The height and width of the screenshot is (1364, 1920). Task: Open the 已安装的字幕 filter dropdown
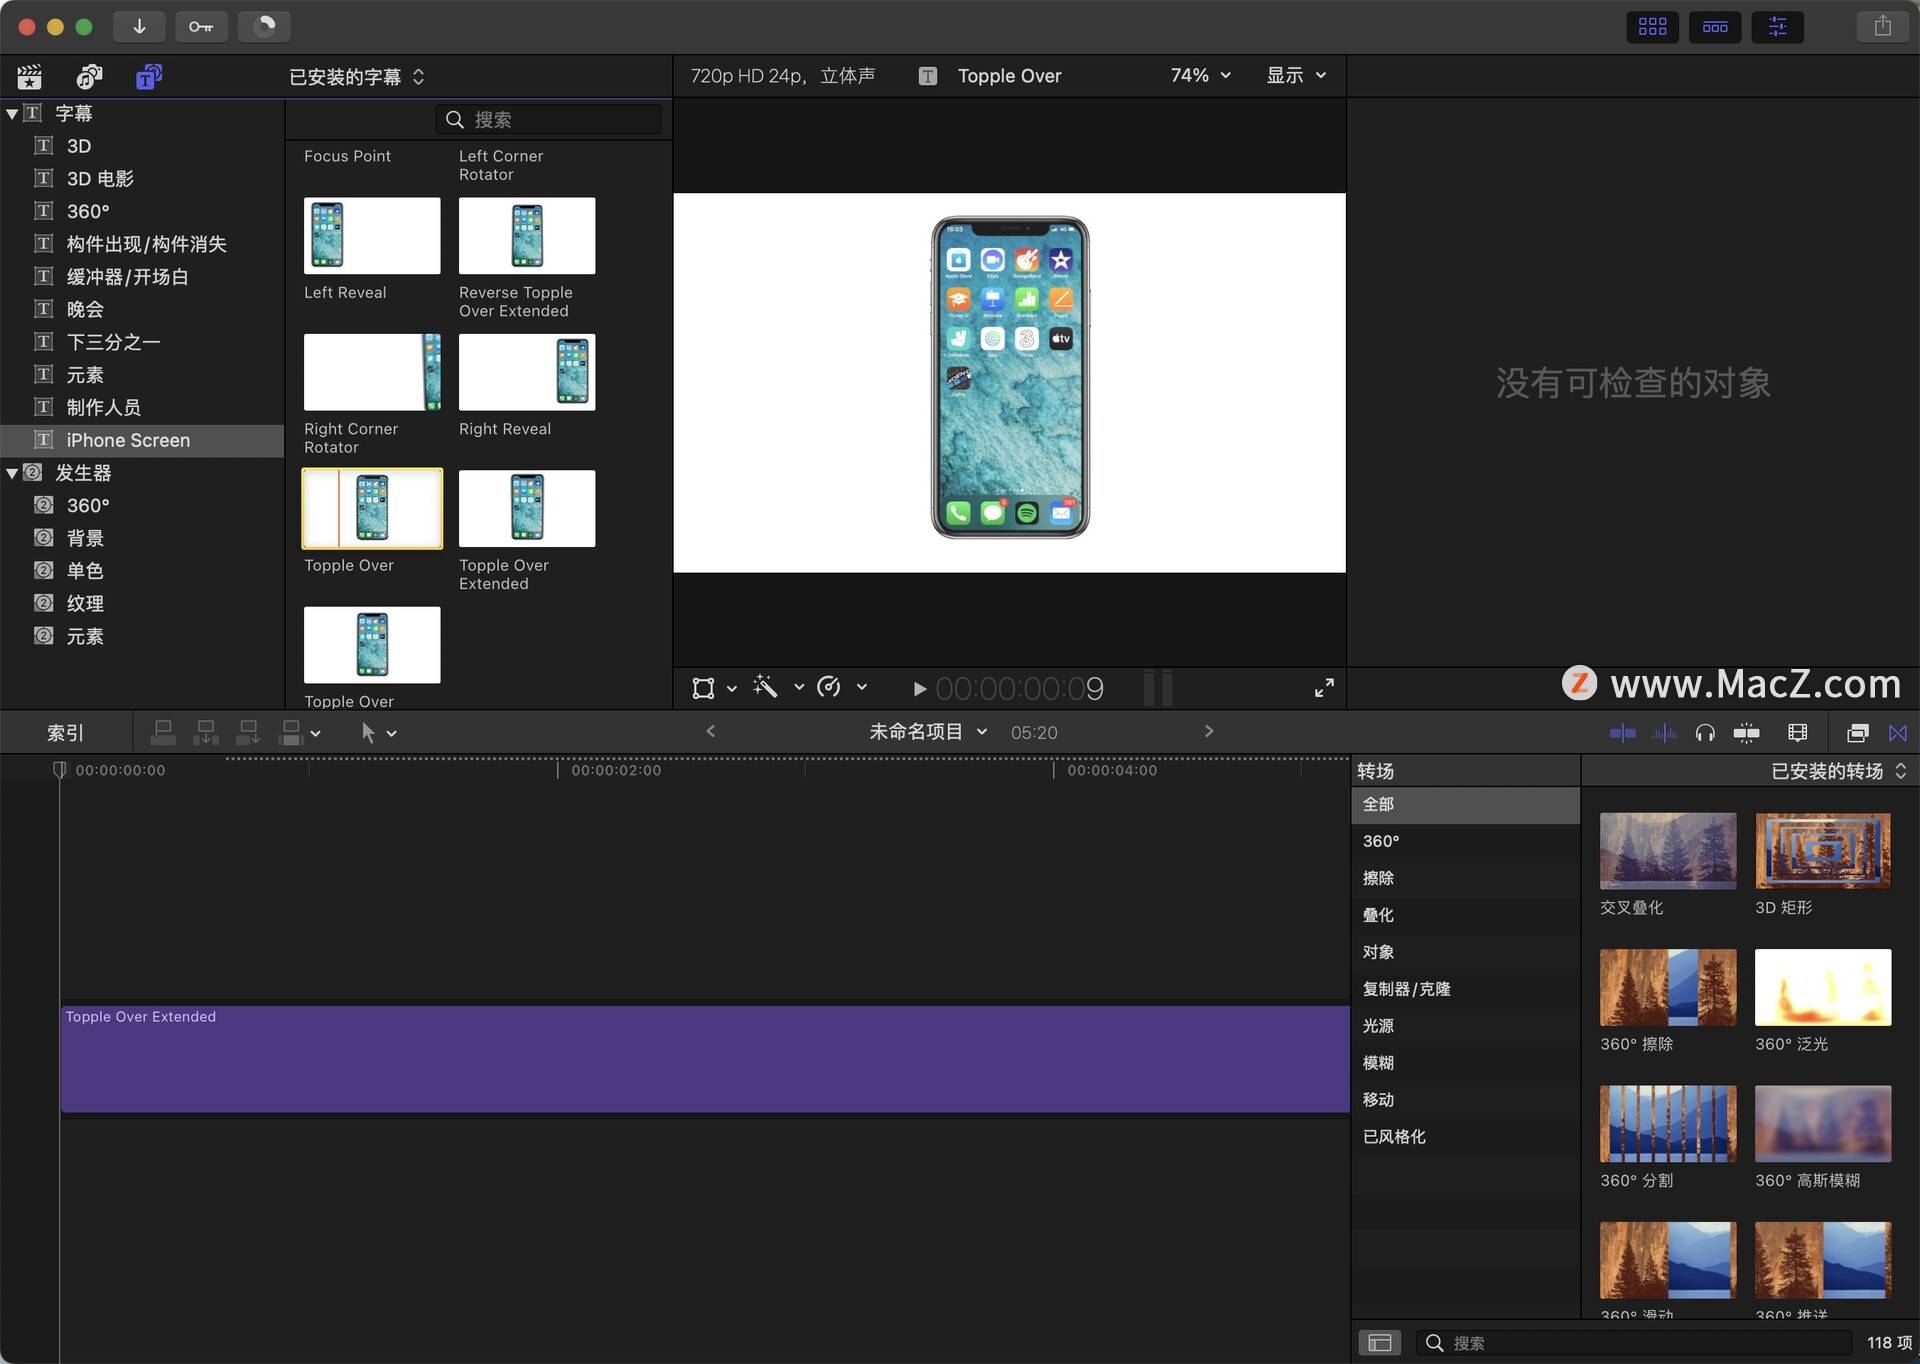point(357,77)
